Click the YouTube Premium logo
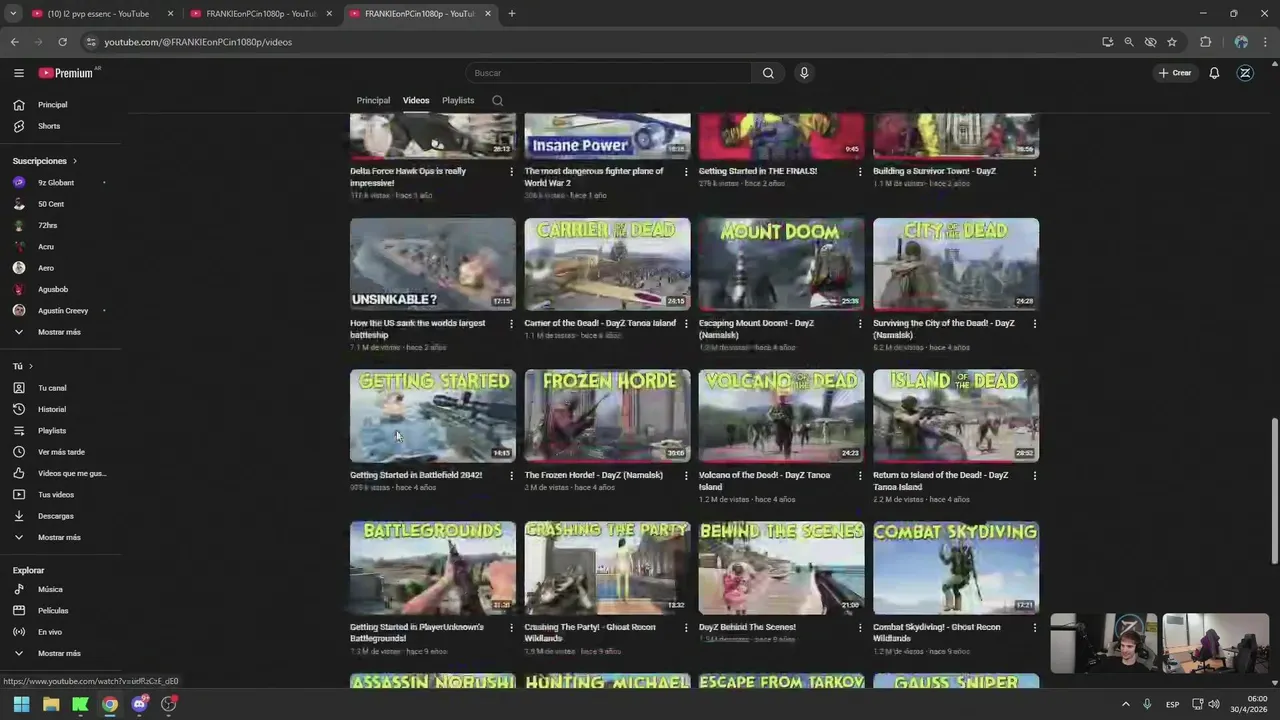The image size is (1280, 720). (x=68, y=73)
